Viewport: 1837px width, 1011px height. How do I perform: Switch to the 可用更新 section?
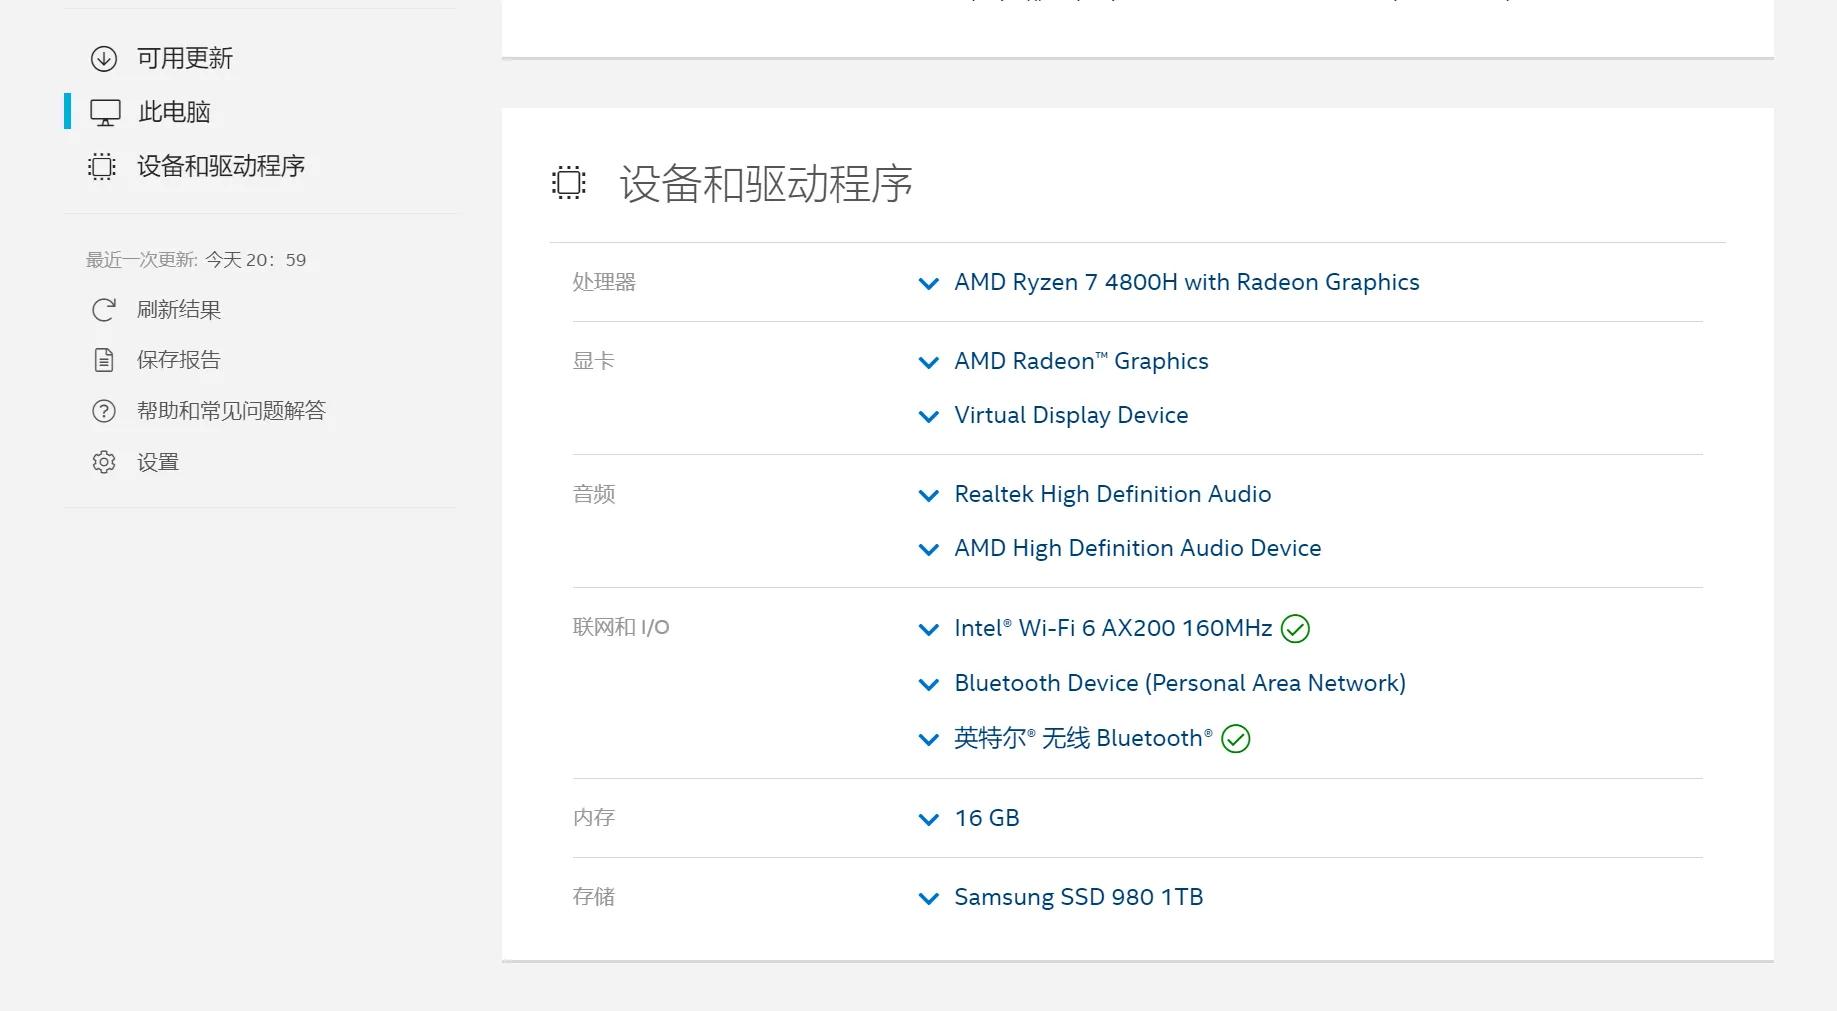(185, 58)
